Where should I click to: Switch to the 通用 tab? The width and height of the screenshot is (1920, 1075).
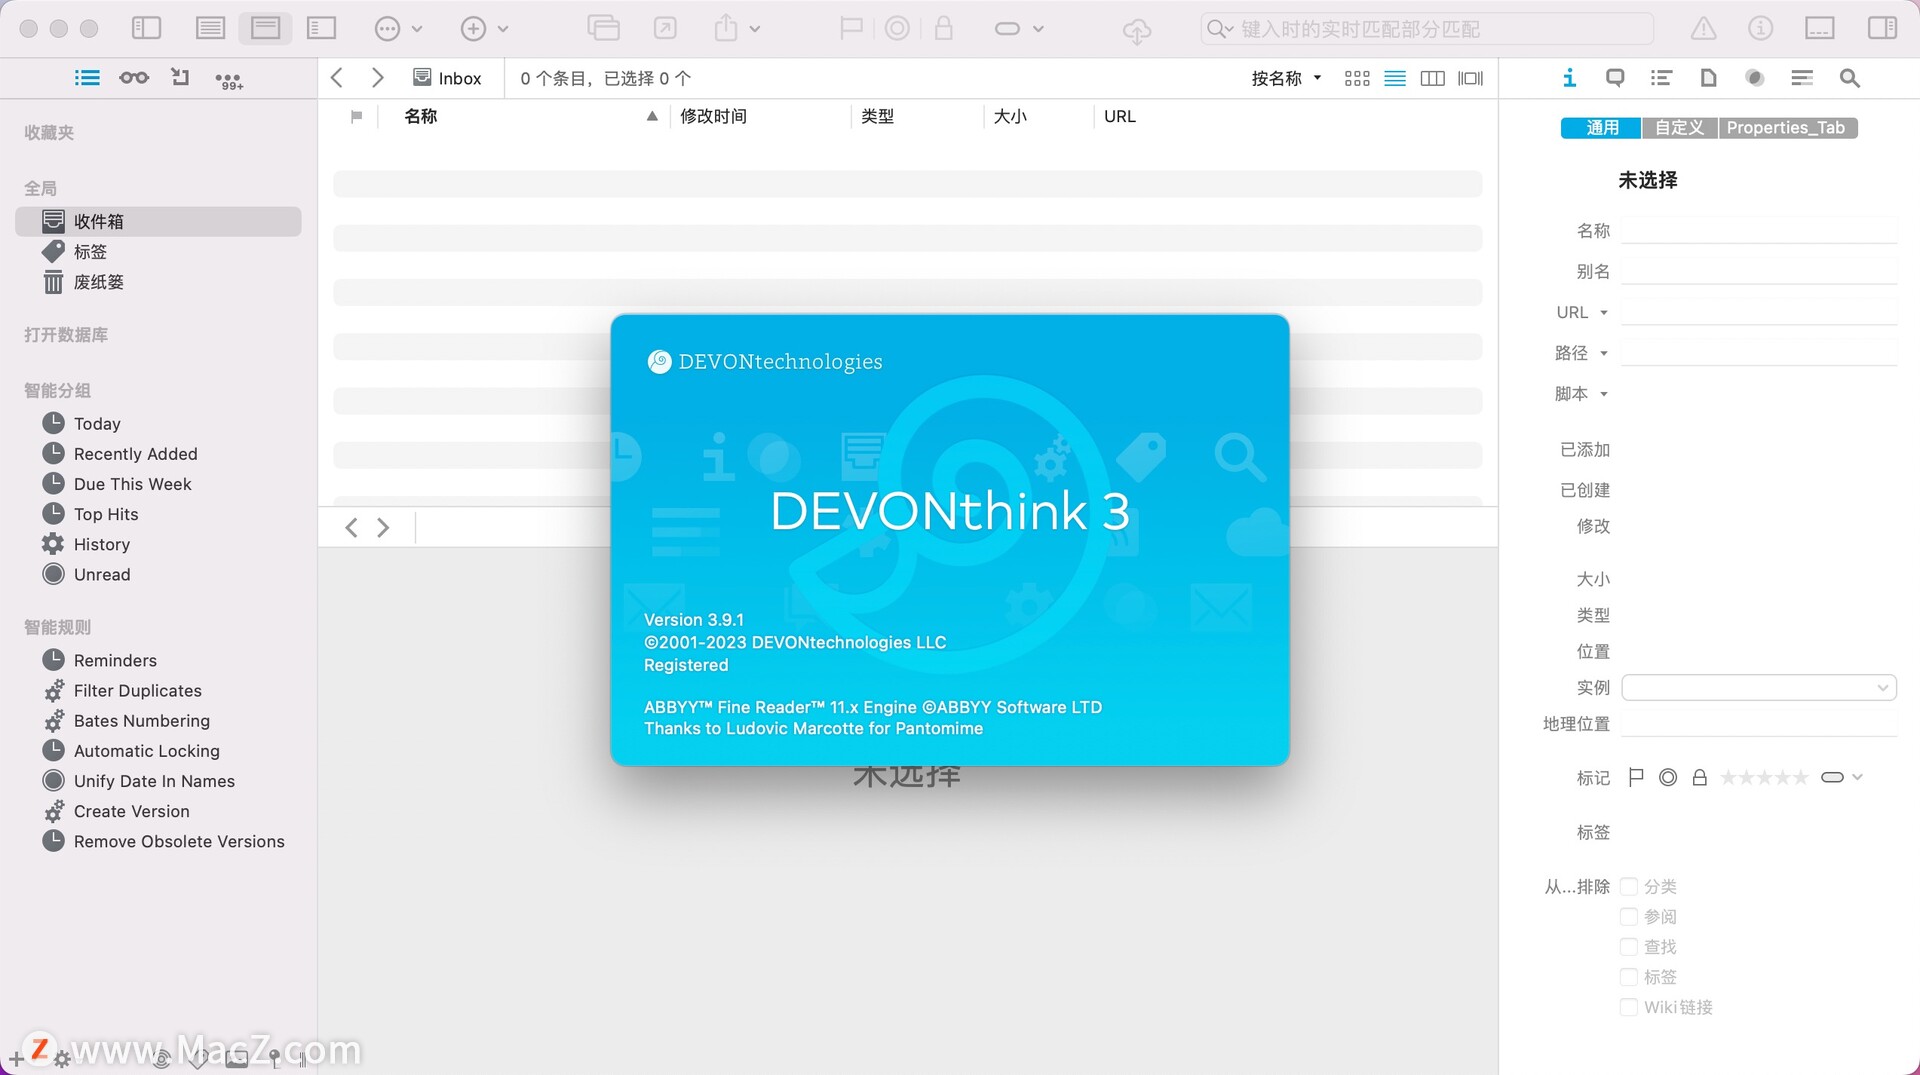point(1601,128)
